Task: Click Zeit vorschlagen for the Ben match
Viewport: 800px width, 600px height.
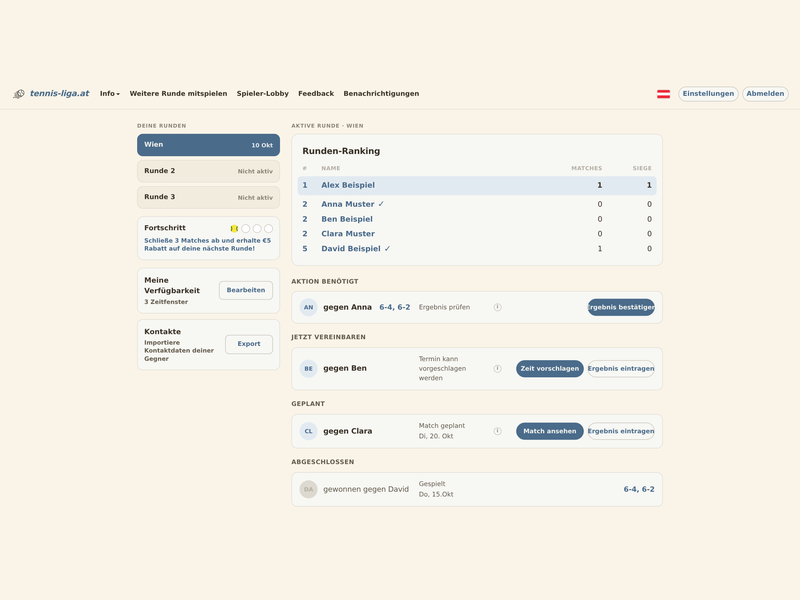Action: pos(549,368)
